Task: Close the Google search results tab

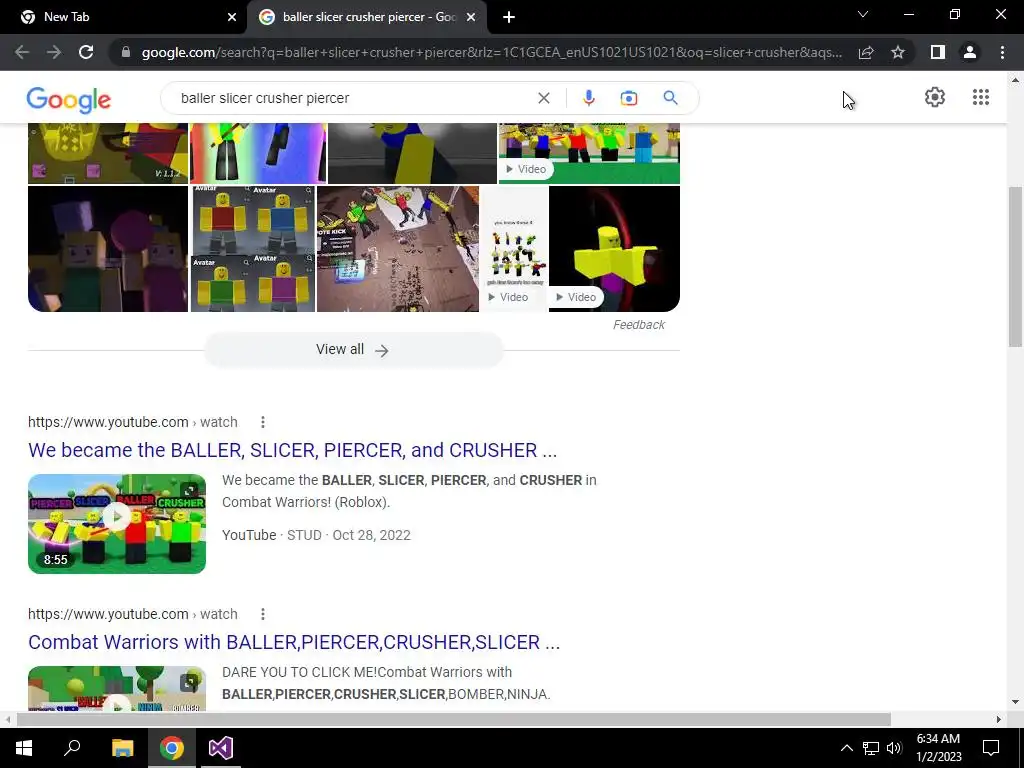Action: point(471,17)
